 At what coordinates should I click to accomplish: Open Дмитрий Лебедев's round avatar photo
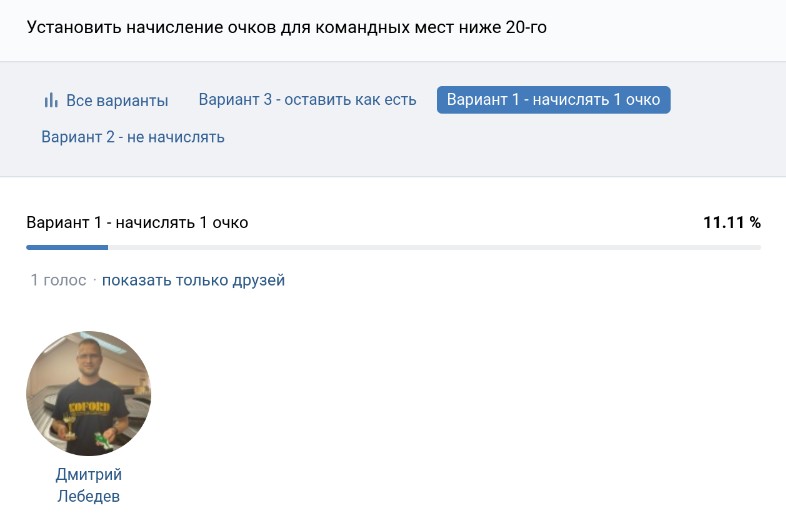88,393
